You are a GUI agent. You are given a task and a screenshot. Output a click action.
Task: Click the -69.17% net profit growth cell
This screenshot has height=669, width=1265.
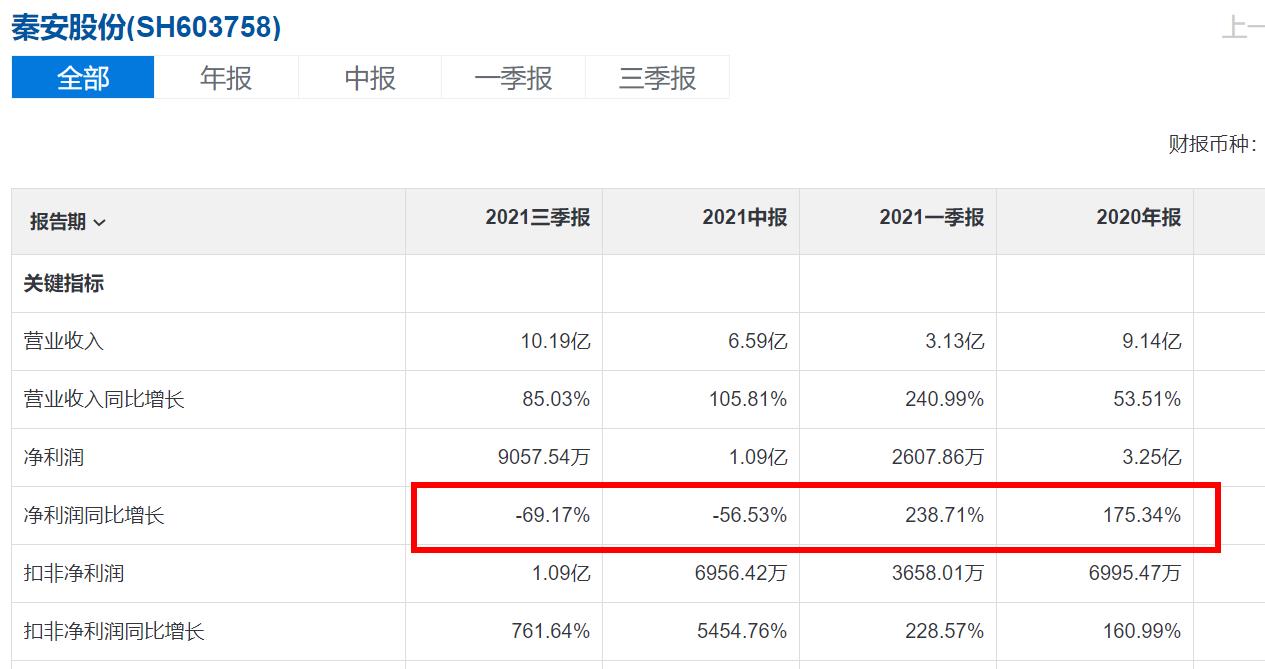[551, 515]
